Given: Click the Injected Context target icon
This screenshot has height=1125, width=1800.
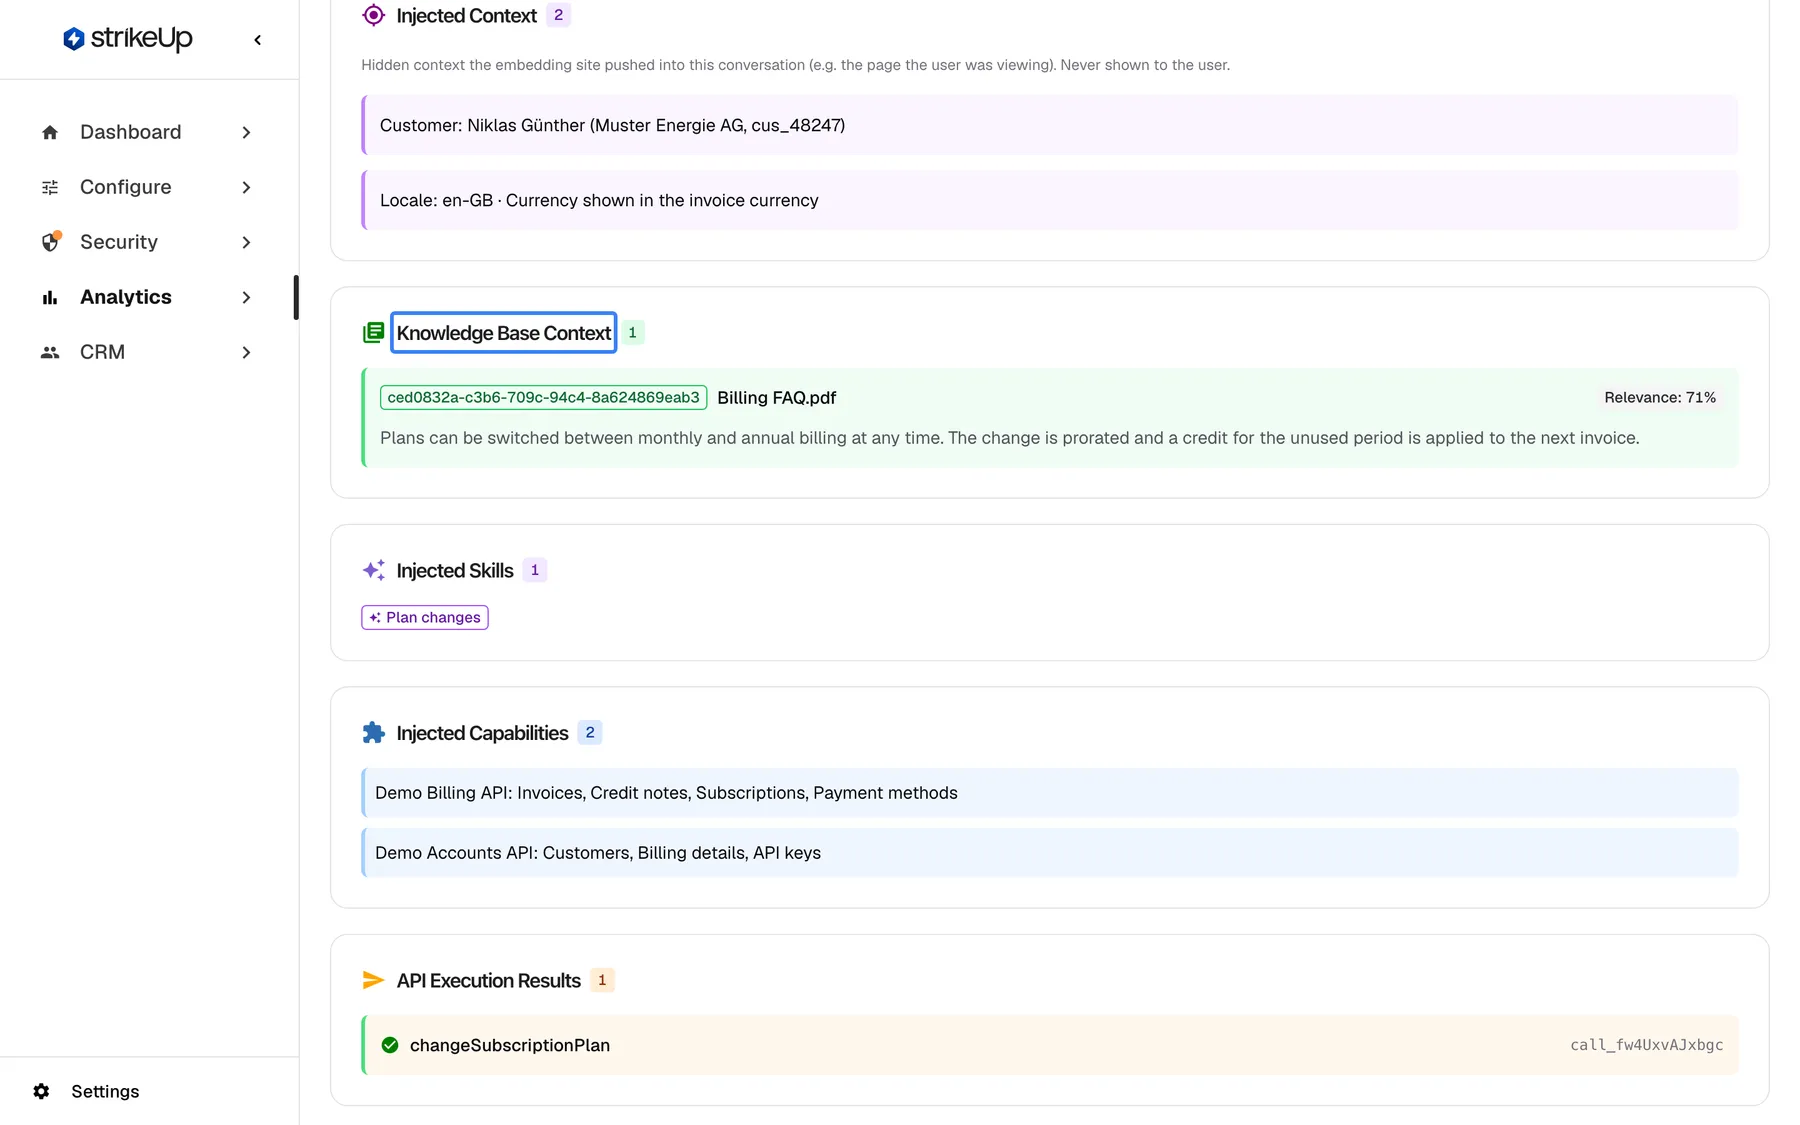Looking at the screenshot, I should pos(373,15).
